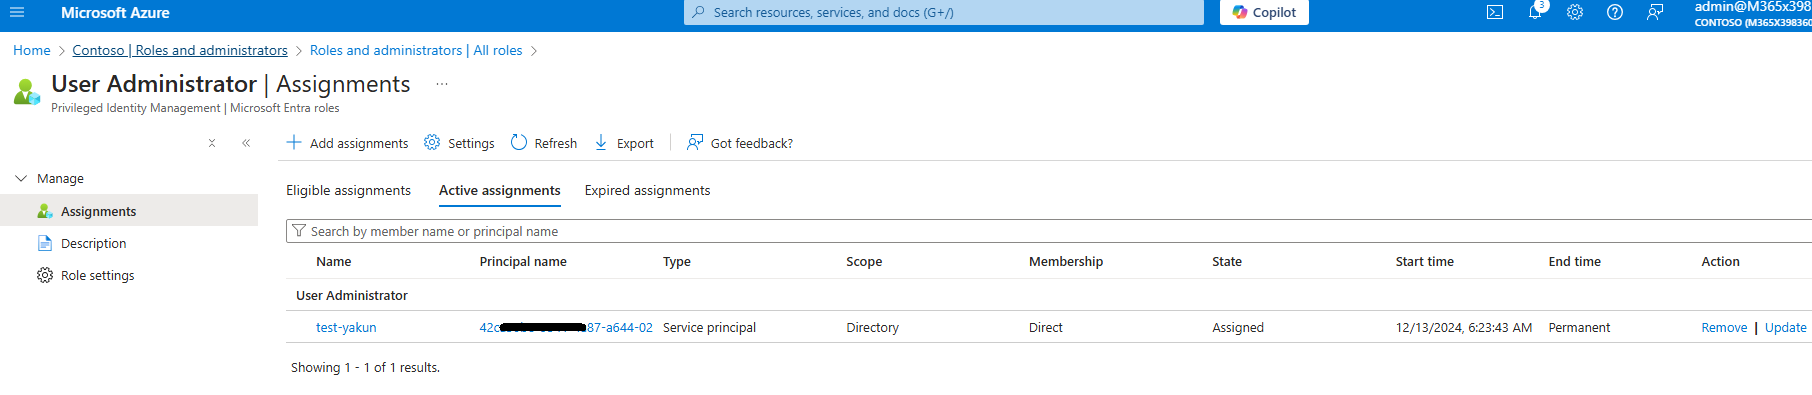
Task: Open assignment Settings in toolbar
Action: click(459, 143)
